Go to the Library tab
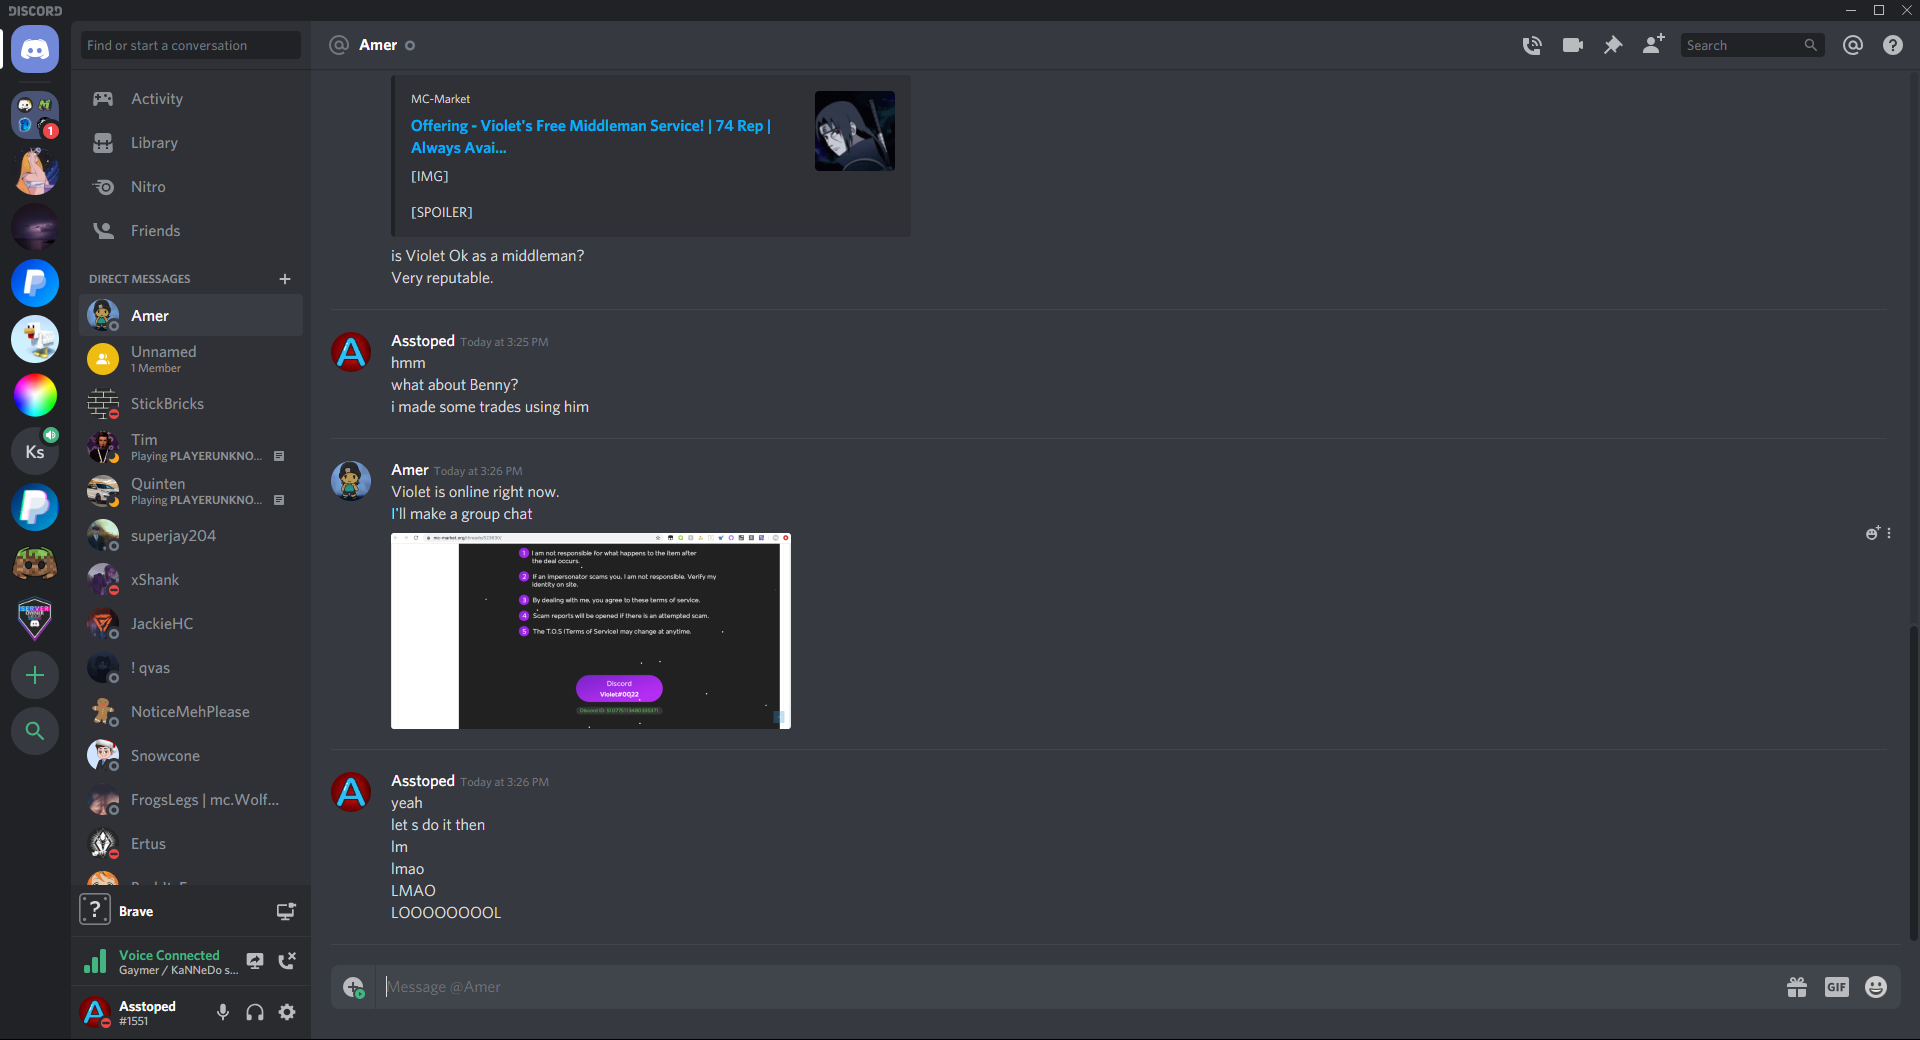 click(x=154, y=143)
